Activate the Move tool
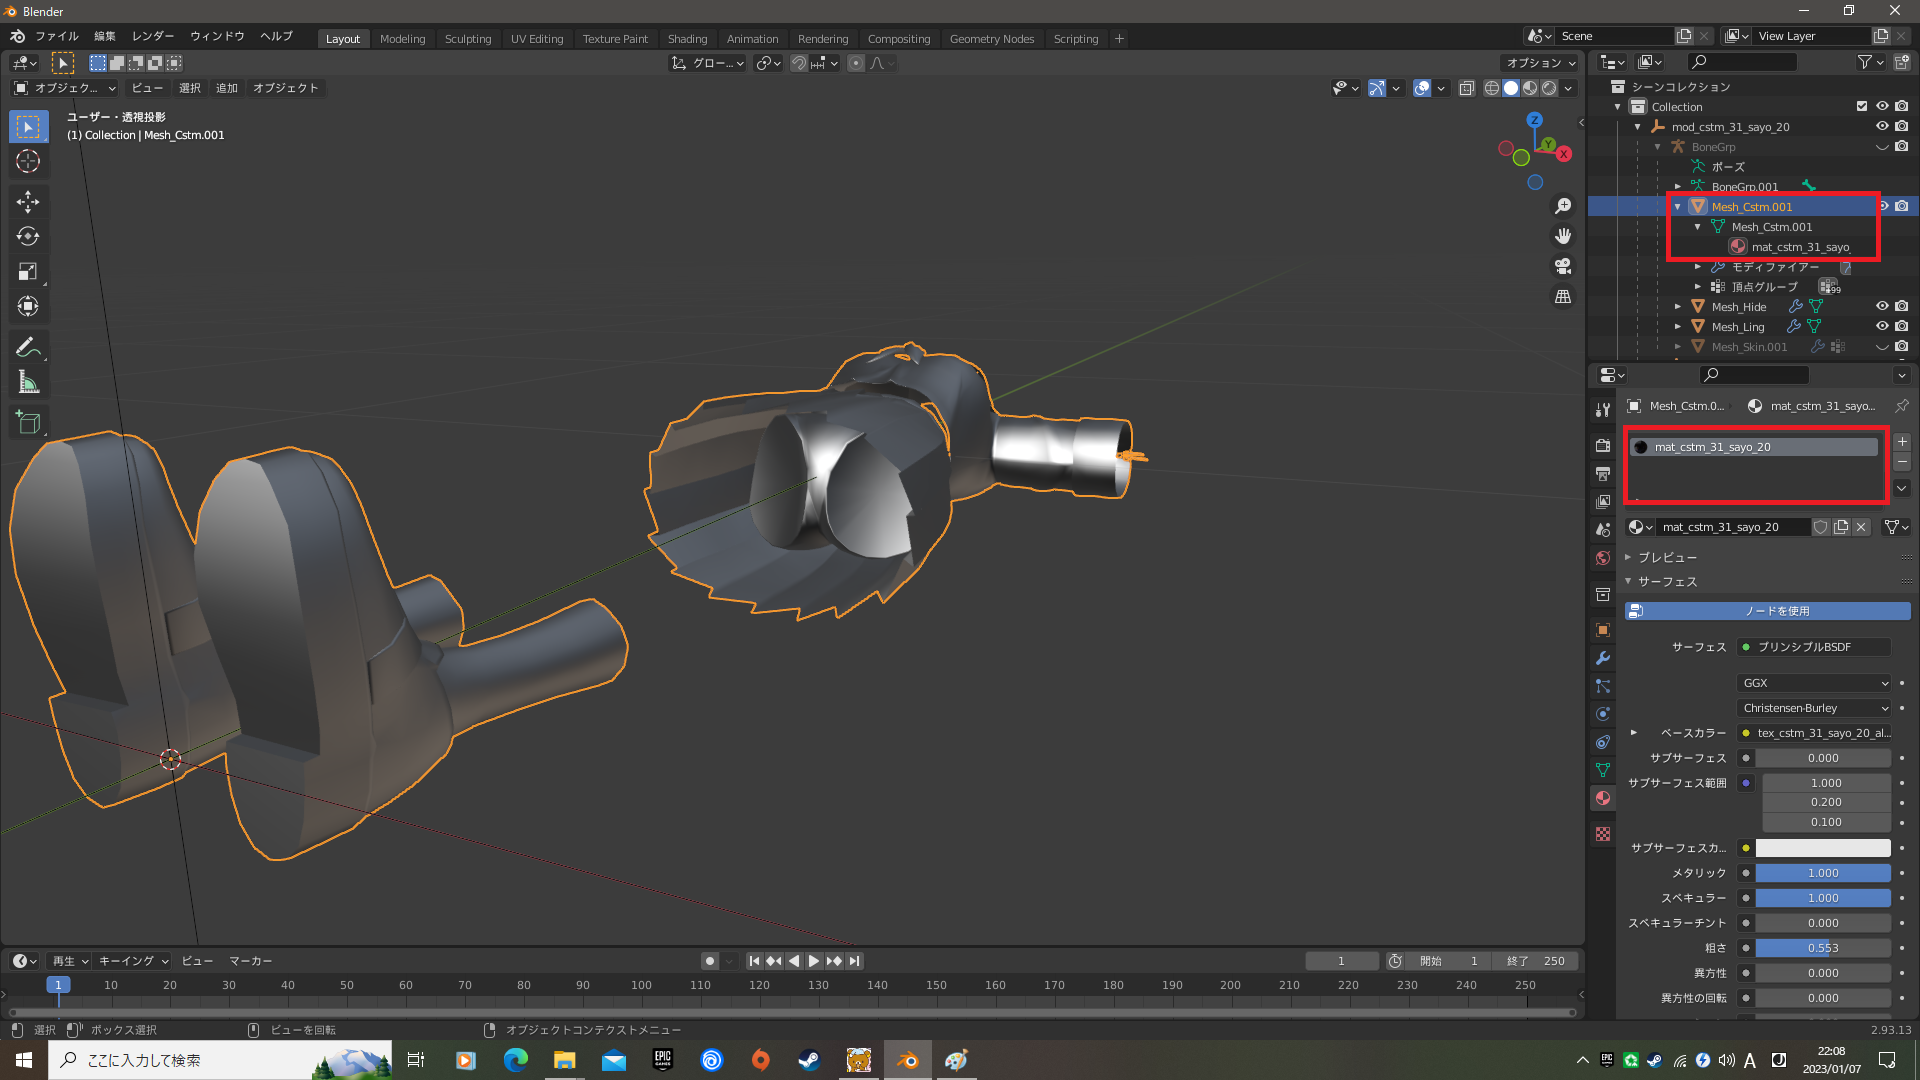The width and height of the screenshot is (1920, 1080). tap(28, 202)
